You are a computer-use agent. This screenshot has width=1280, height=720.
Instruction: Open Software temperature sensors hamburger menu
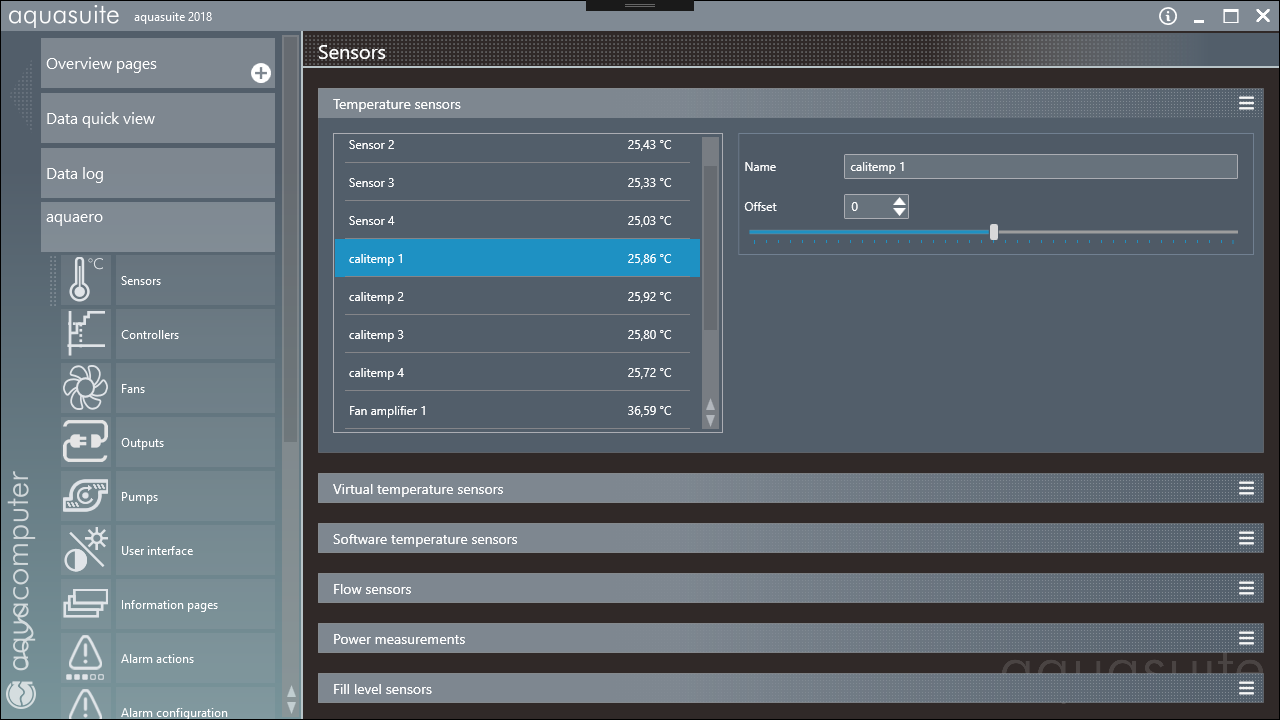pos(1246,538)
